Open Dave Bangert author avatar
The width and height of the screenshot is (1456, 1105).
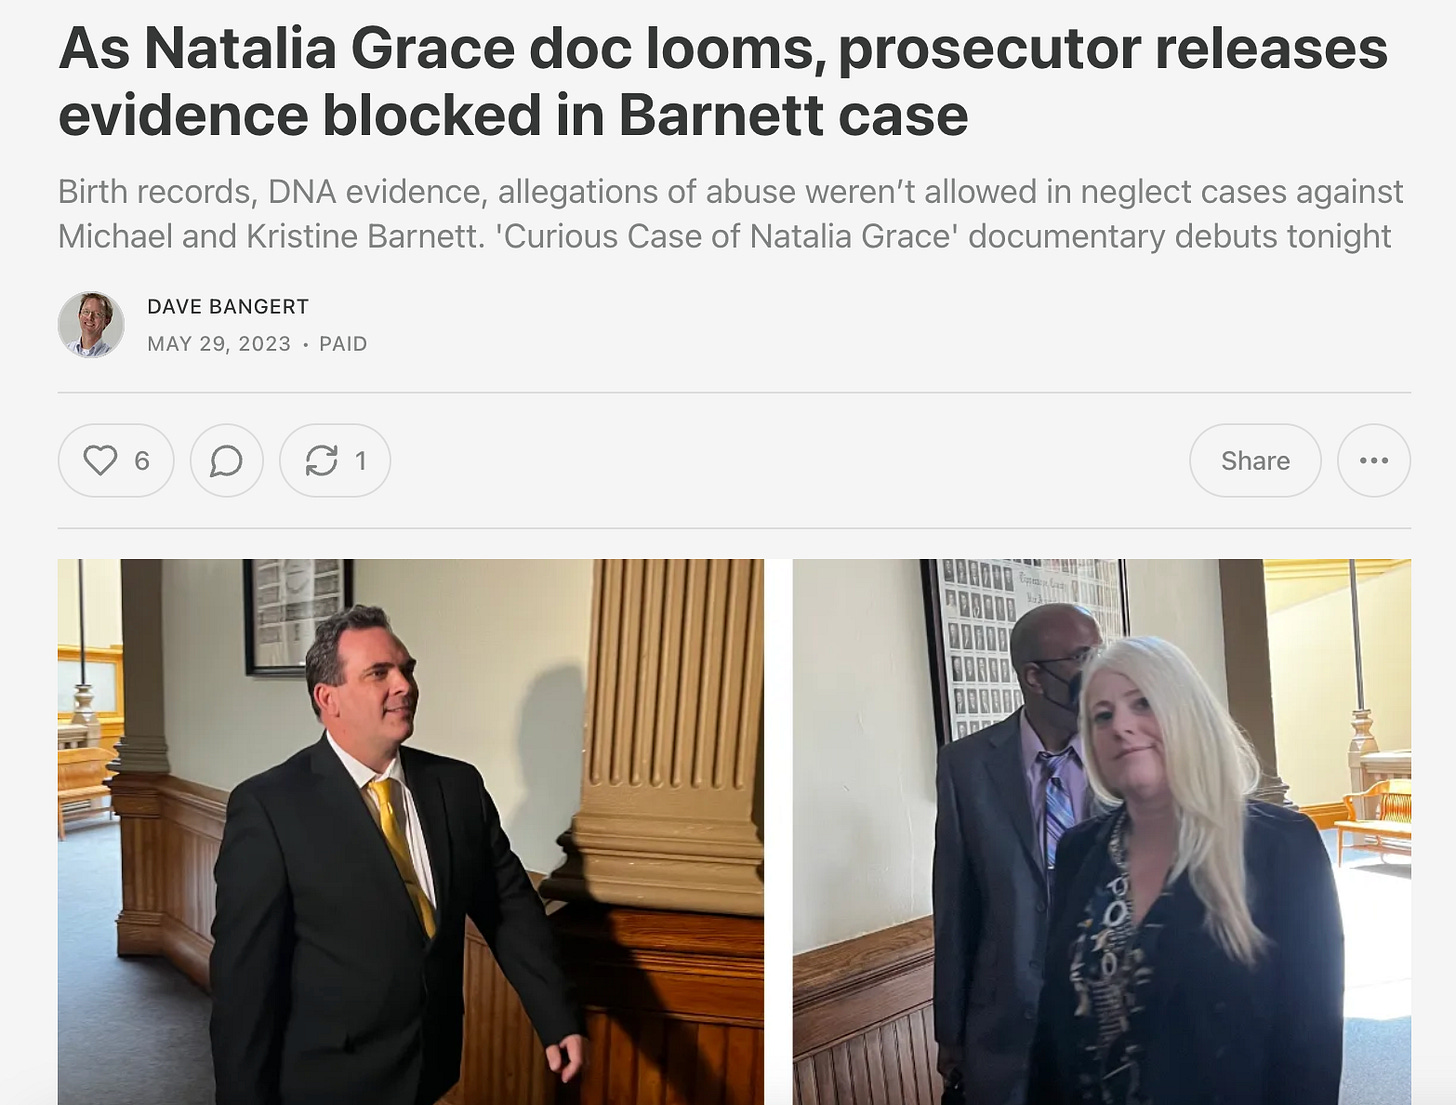(x=91, y=325)
